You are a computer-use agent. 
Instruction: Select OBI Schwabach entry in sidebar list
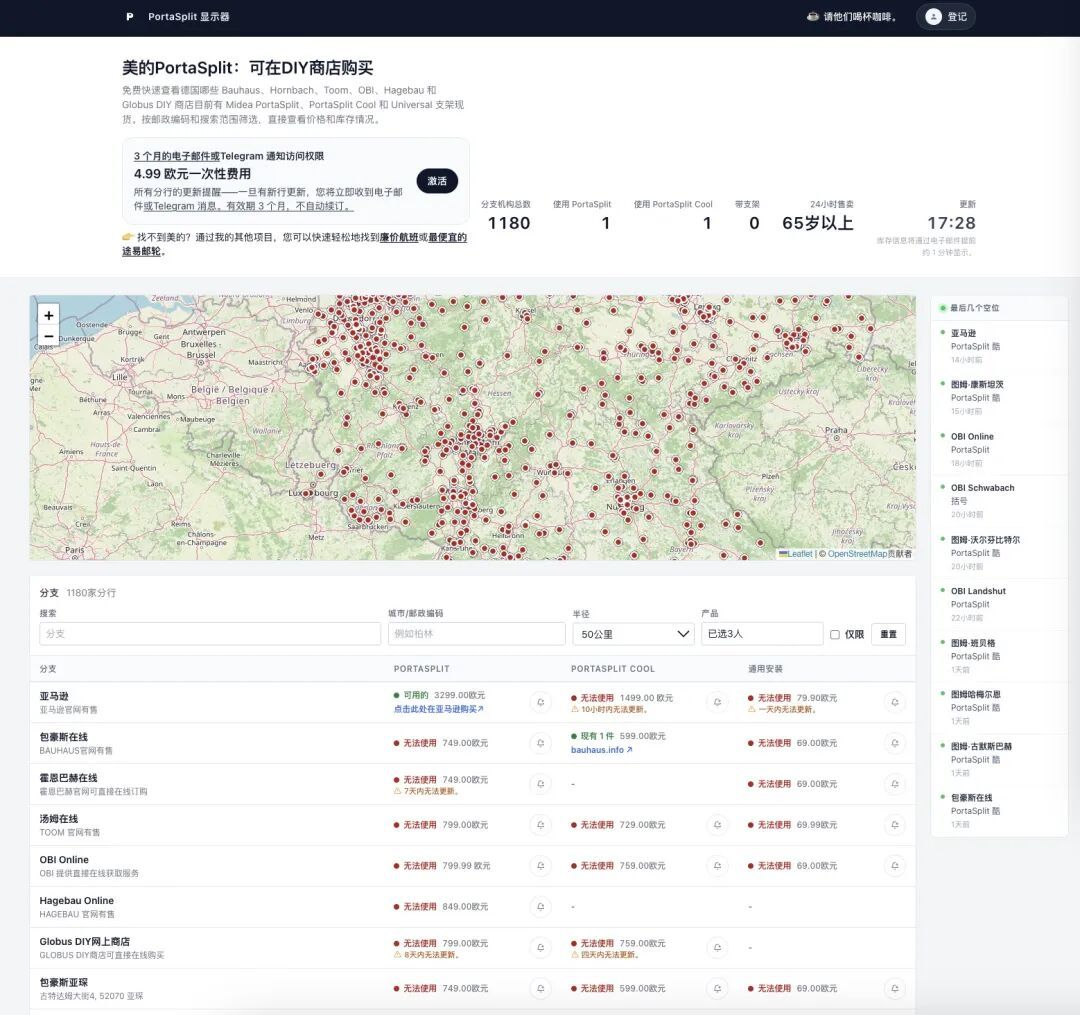coord(999,501)
